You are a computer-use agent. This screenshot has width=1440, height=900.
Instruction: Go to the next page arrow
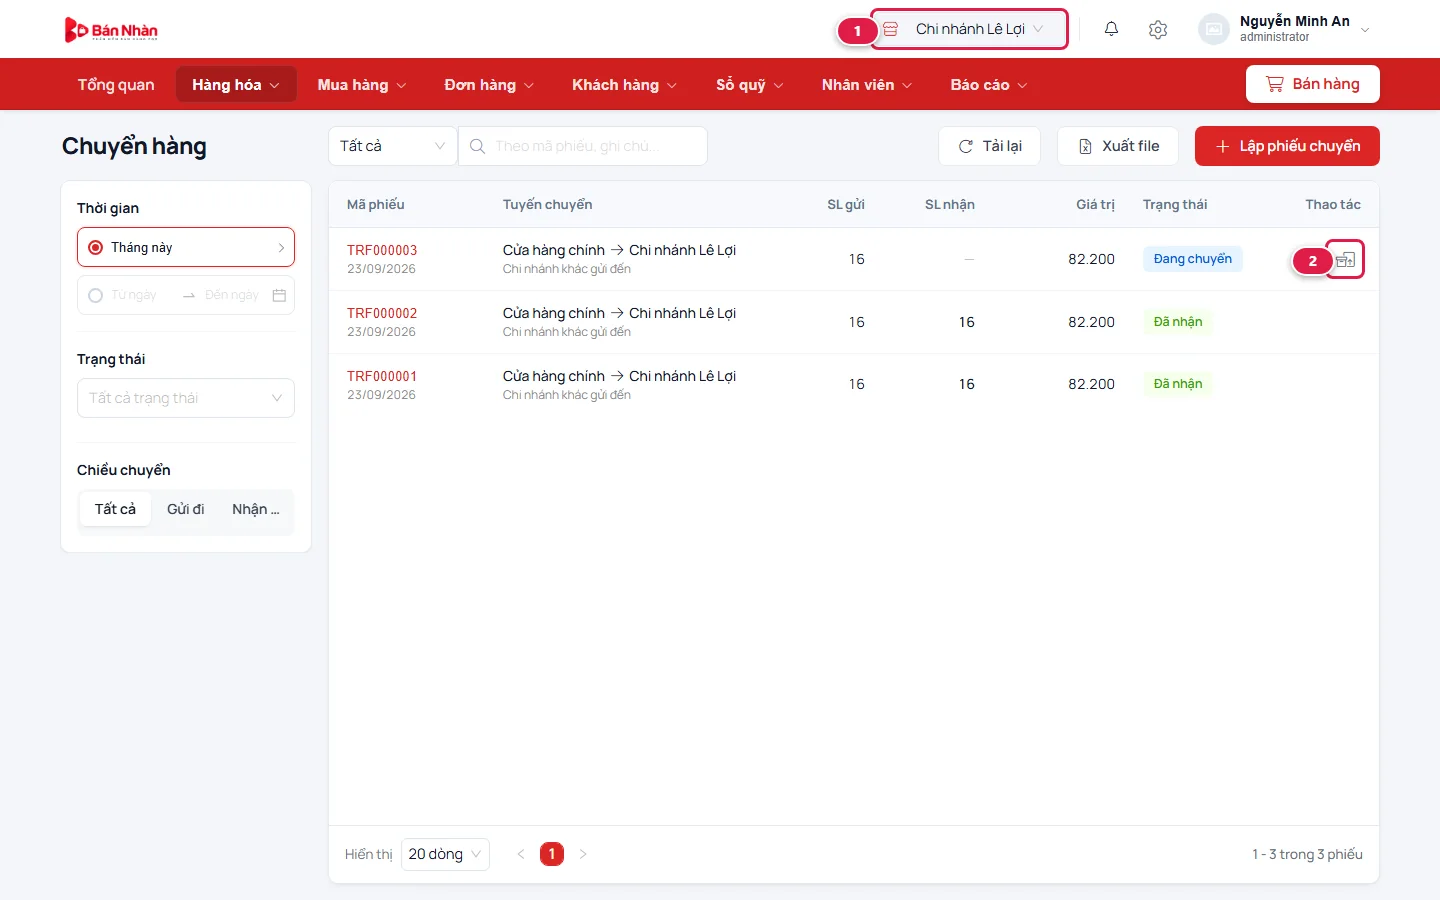[583, 854]
